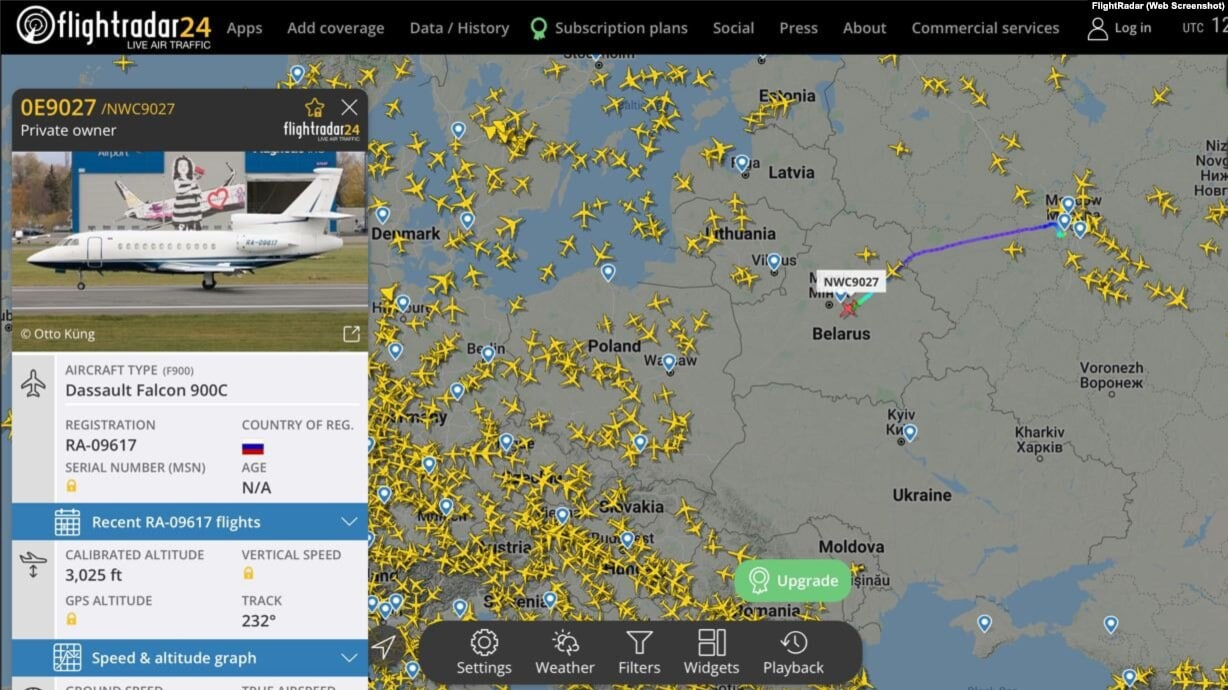Collapse the Speed & altitude graph chevron
Screen dimensions: 1228x690
pos(349,658)
